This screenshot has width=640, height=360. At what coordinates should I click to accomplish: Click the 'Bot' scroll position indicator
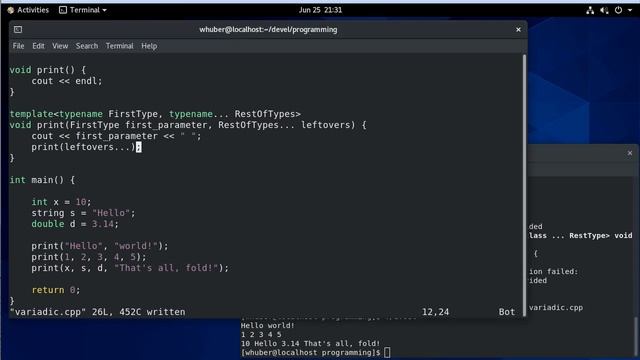pyautogui.click(x=507, y=312)
